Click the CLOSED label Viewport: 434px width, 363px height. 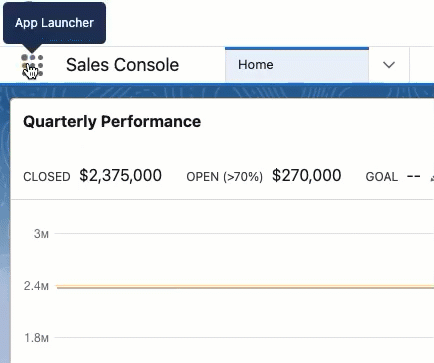[x=47, y=177]
